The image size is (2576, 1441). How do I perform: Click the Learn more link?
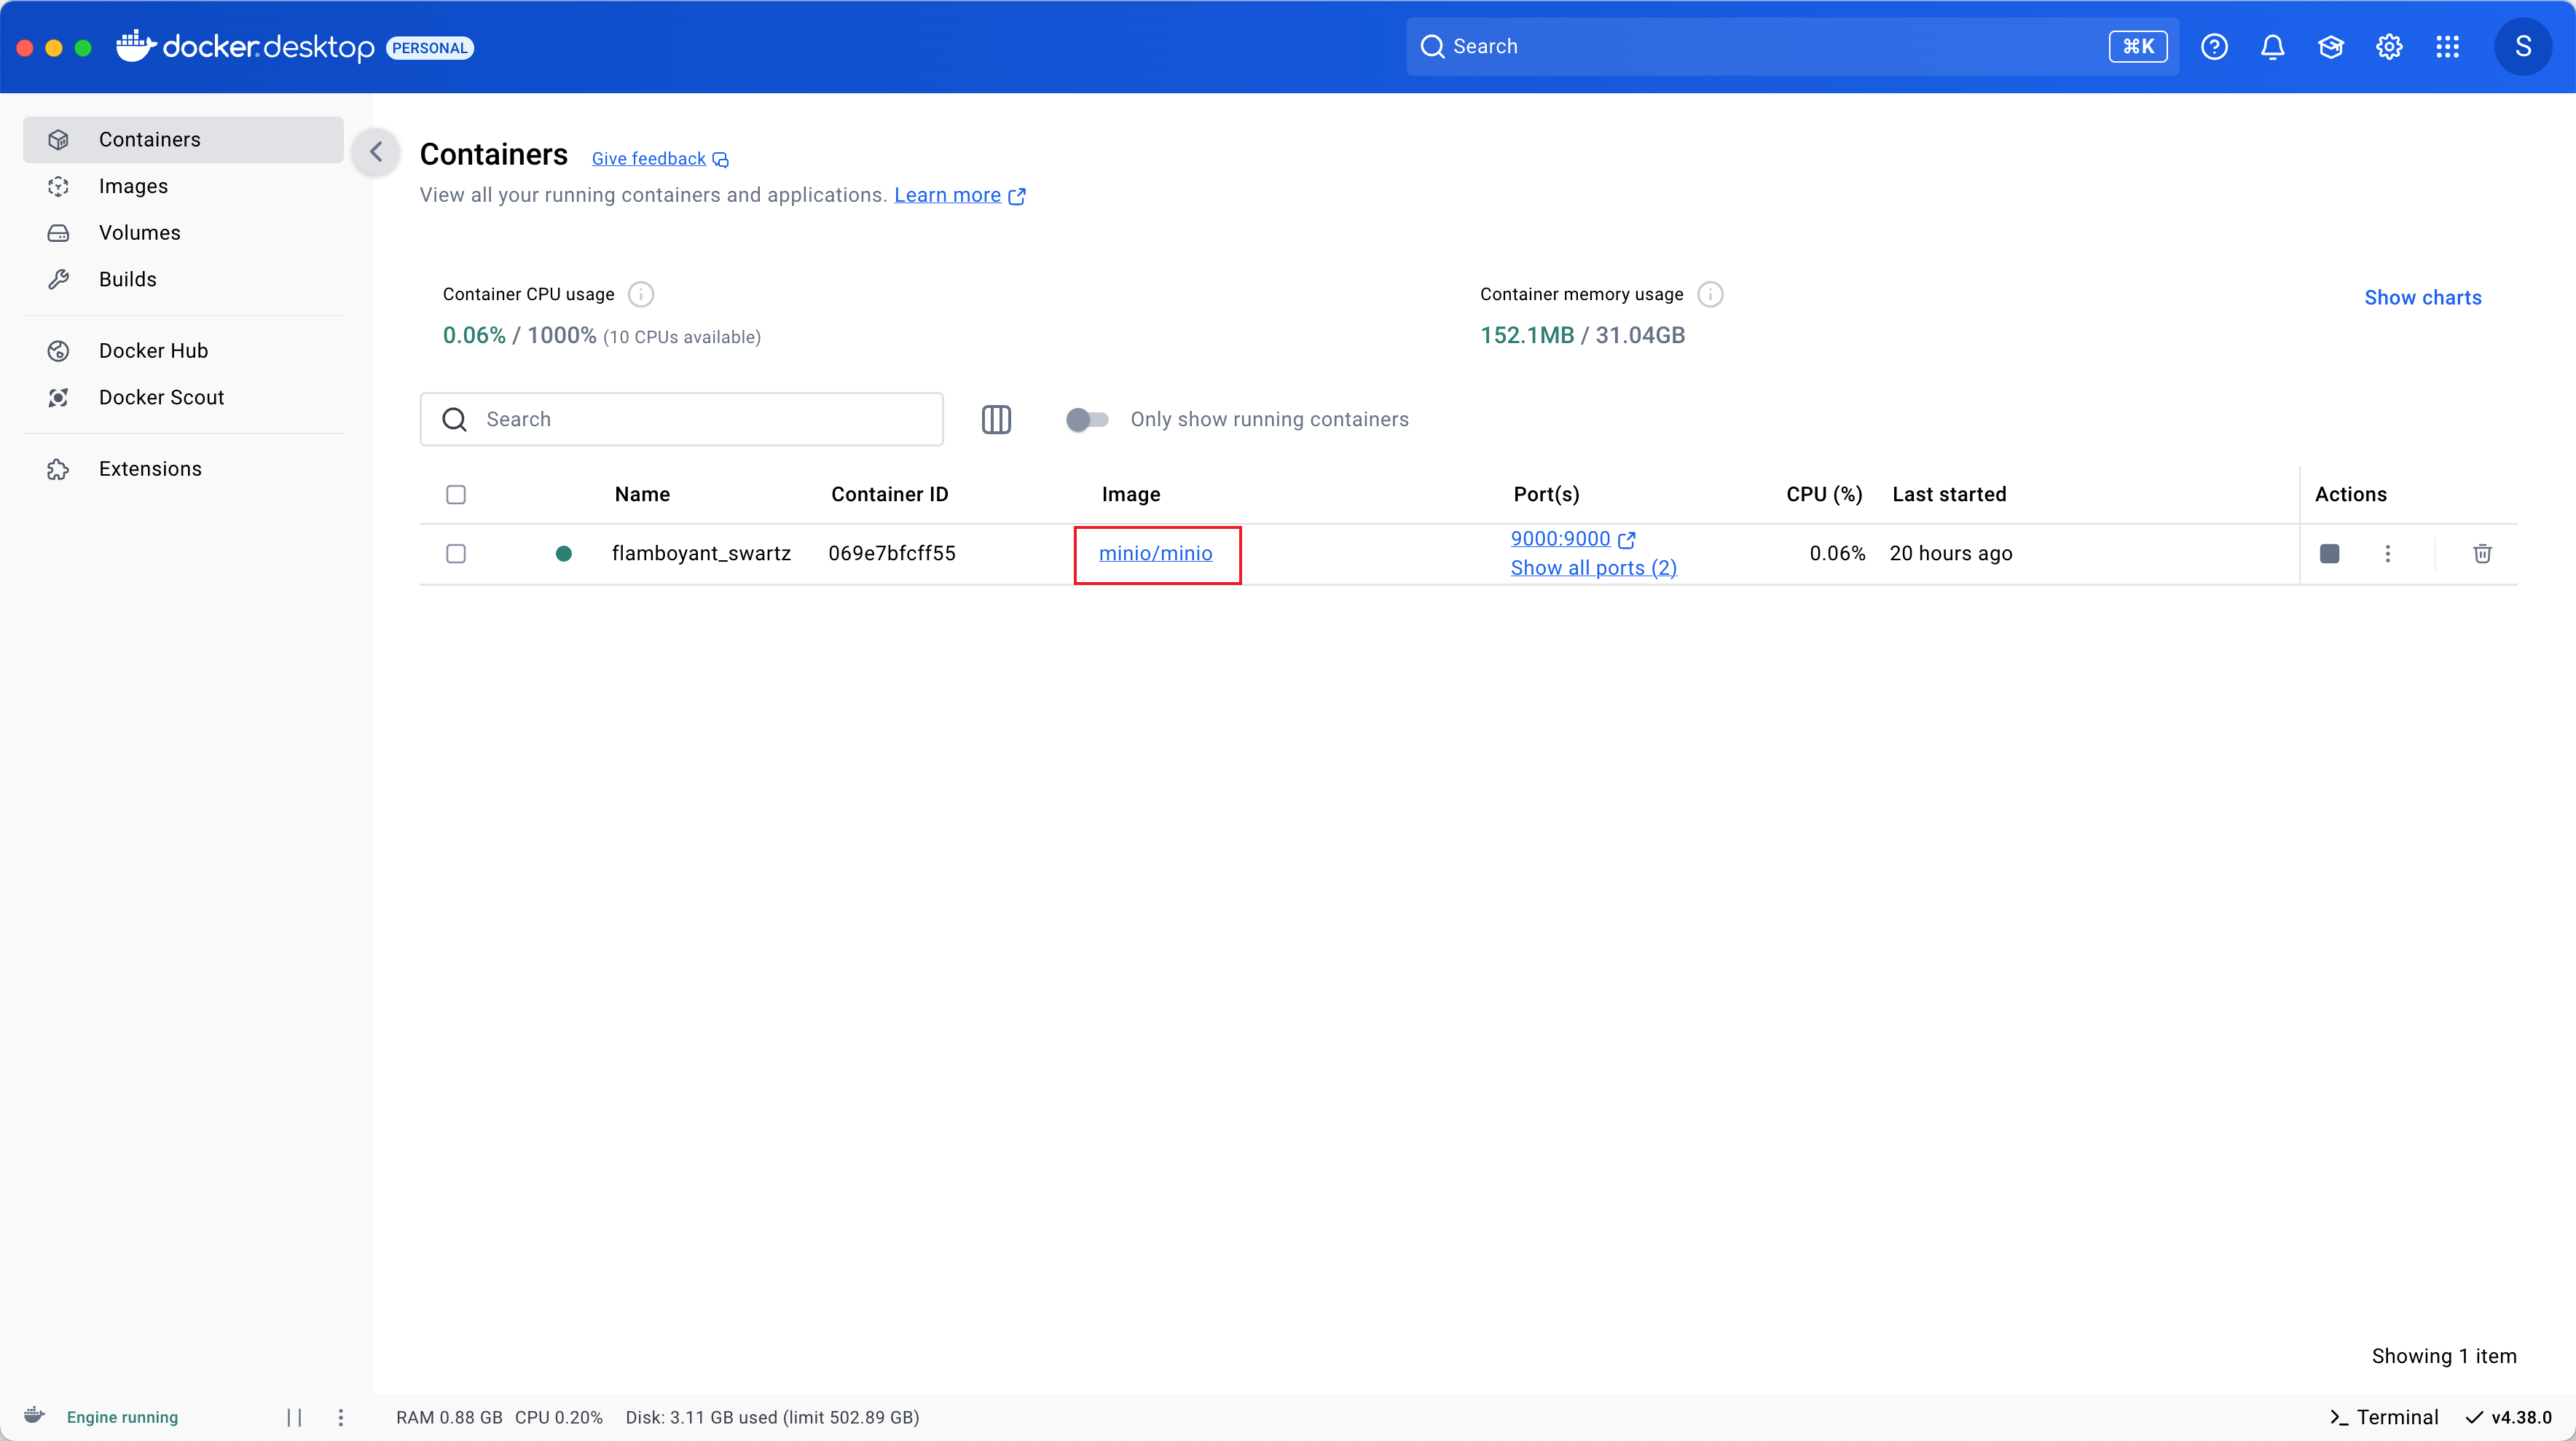coord(947,195)
